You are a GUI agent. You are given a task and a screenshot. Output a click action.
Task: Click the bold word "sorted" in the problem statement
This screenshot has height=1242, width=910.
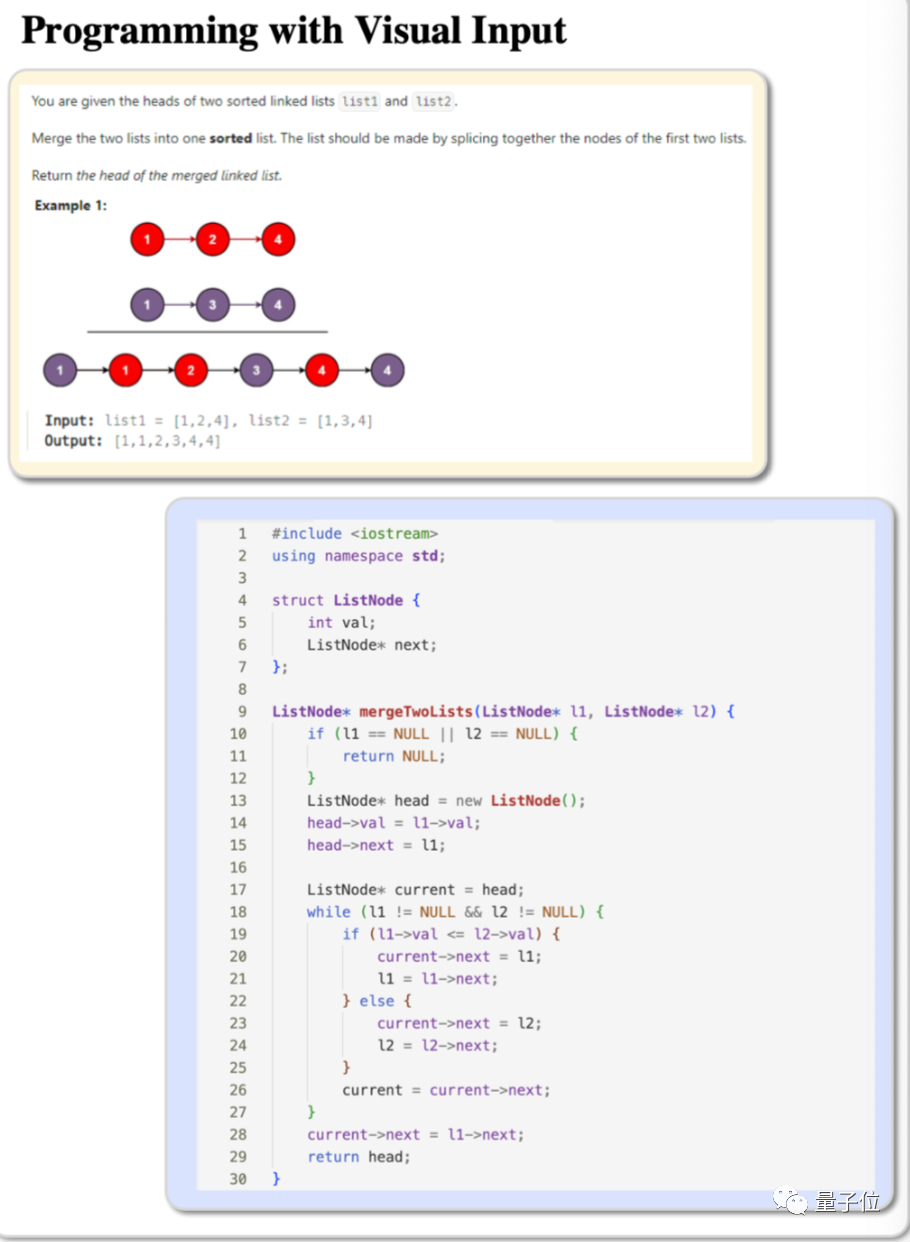coord(230,138)
